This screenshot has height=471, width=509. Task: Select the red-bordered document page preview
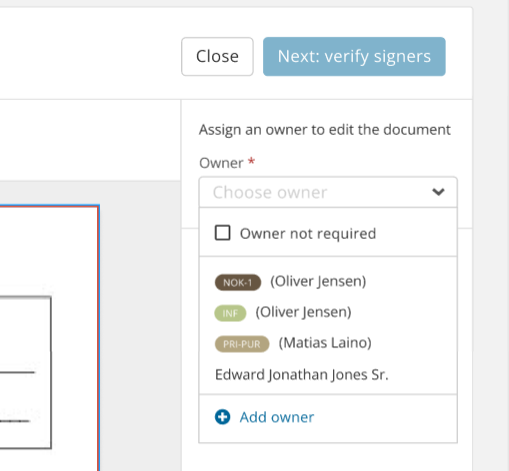point(49,338)
